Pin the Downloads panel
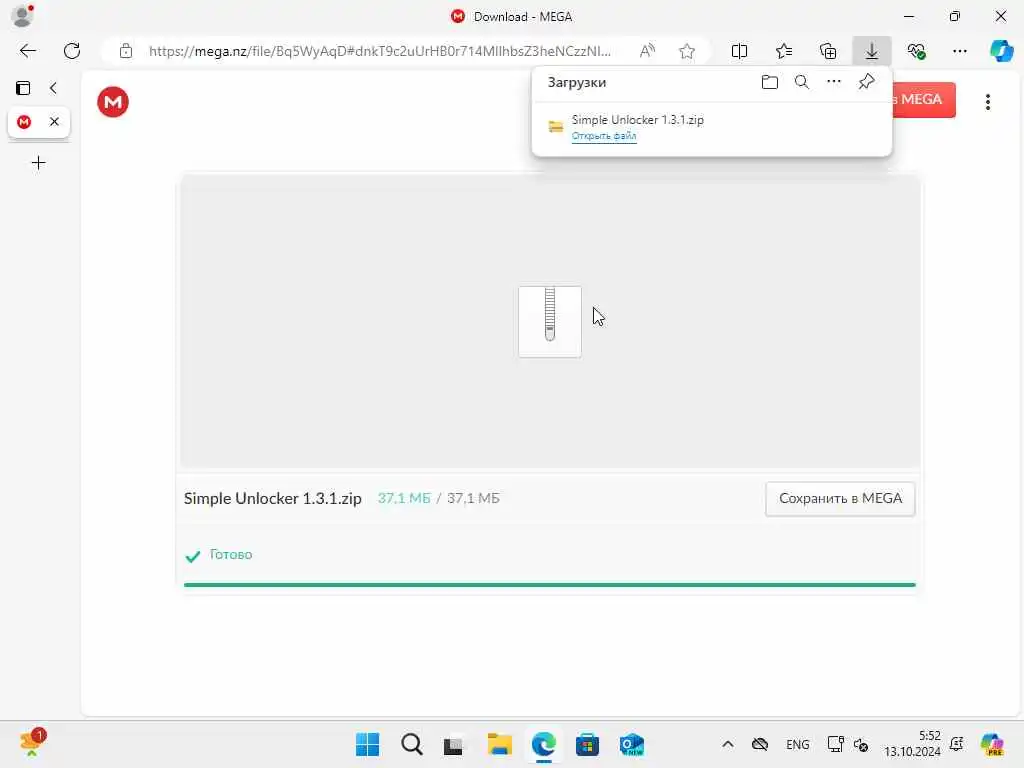Image resolution: width=1024 pixels, height=768 pixels. pyautogui.click(x=867, y=82)
